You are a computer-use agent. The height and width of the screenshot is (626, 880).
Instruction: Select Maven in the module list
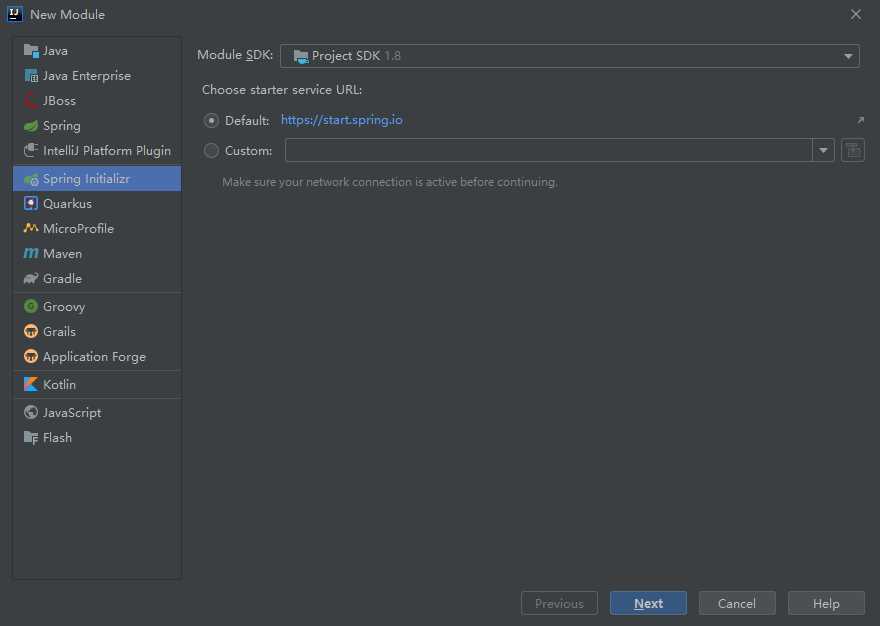(97, 254)
